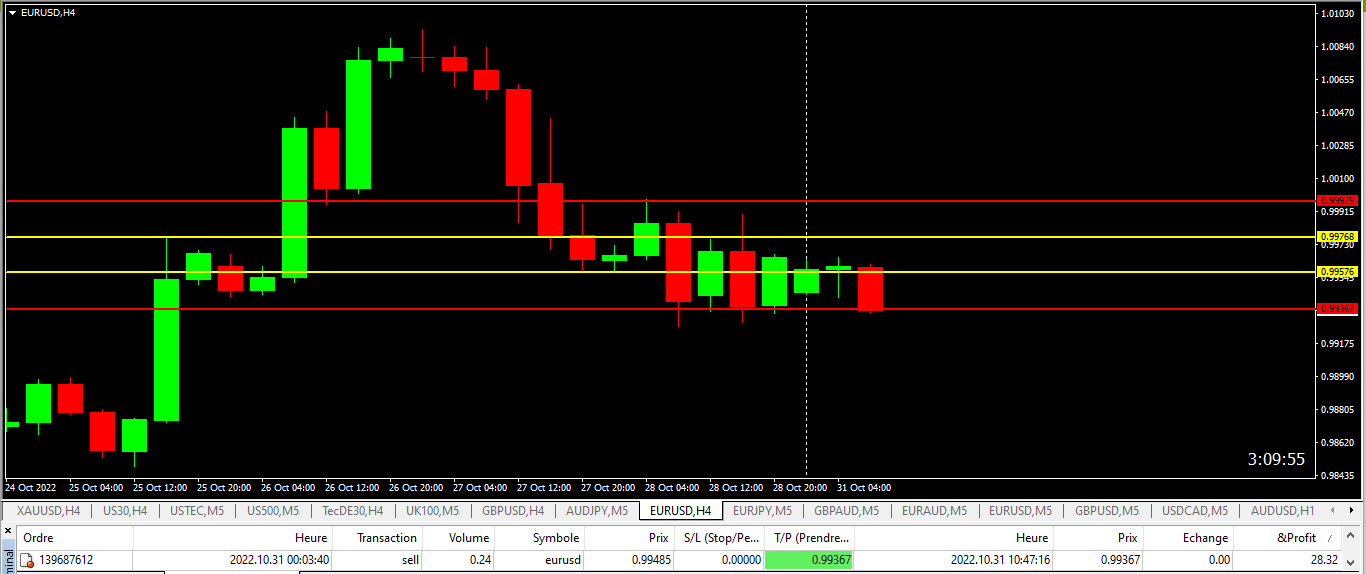This screenshot has height=574, width=1366.
Task: Click the yellow 0.99768 price level label
Action: 1337,237
